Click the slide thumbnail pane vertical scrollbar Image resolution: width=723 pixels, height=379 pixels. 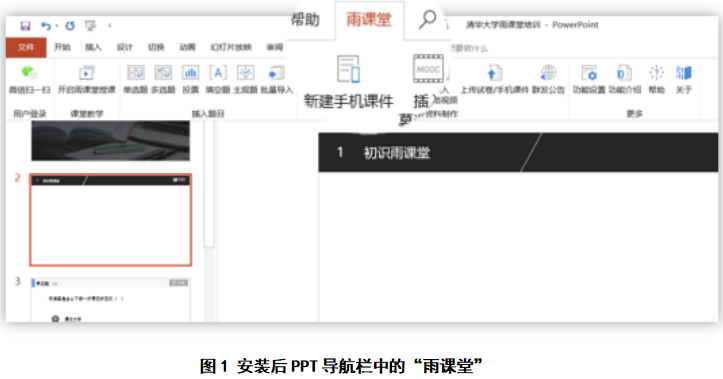tap(209, 184)
